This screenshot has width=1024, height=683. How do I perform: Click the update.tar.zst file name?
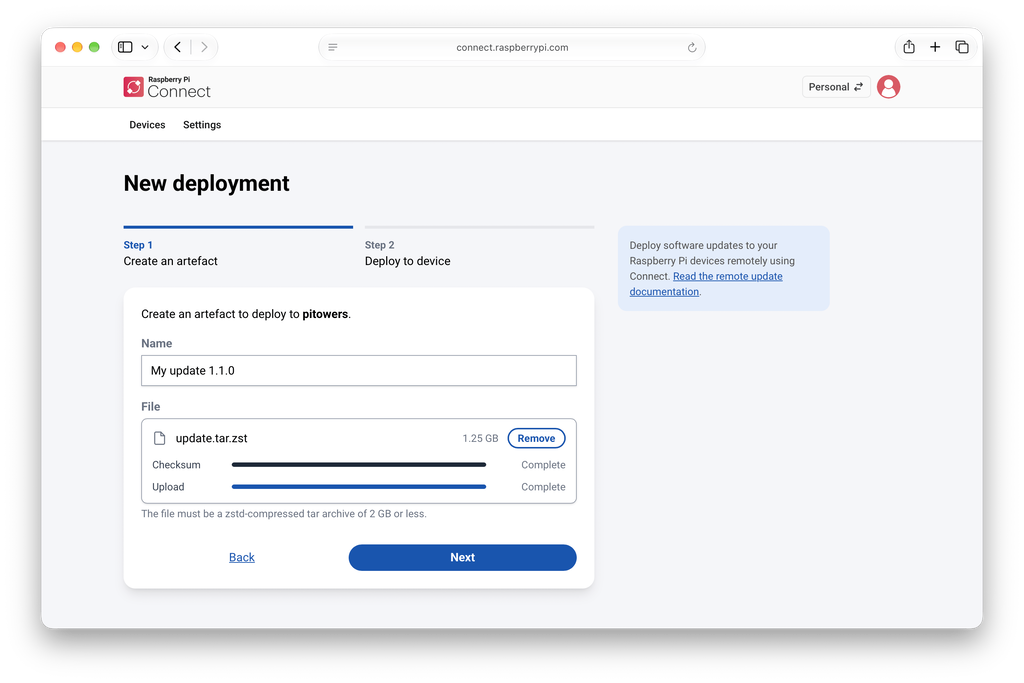212,438
